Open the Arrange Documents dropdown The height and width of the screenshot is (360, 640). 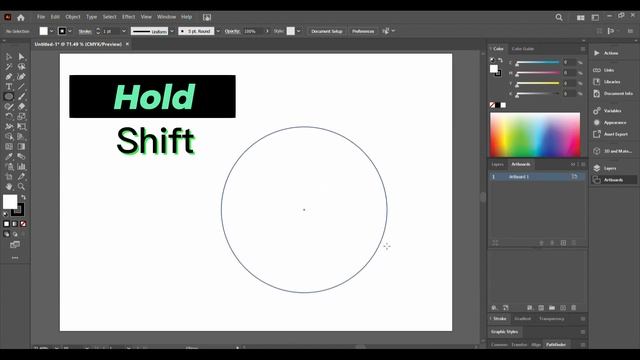(x=580, y=18)
